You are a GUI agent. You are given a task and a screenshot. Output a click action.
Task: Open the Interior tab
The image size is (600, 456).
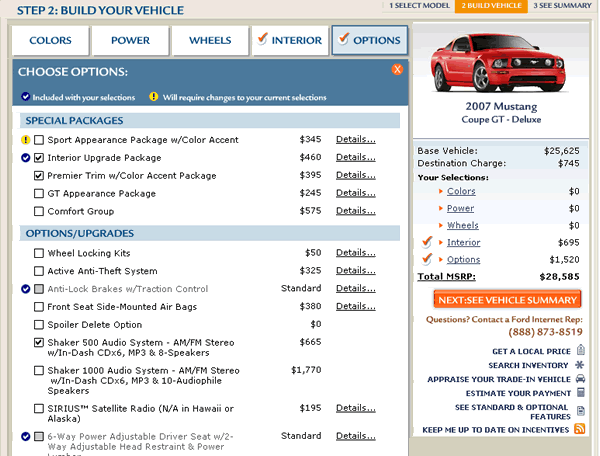tap(289, 41)
